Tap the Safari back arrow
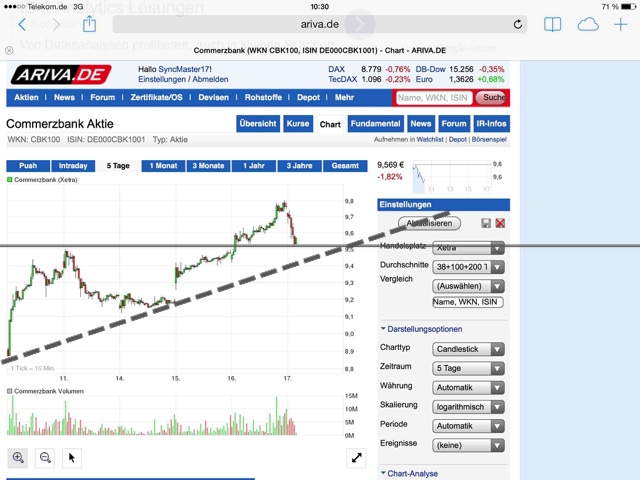This screenshot has height=480, width=640. point(22,24)
